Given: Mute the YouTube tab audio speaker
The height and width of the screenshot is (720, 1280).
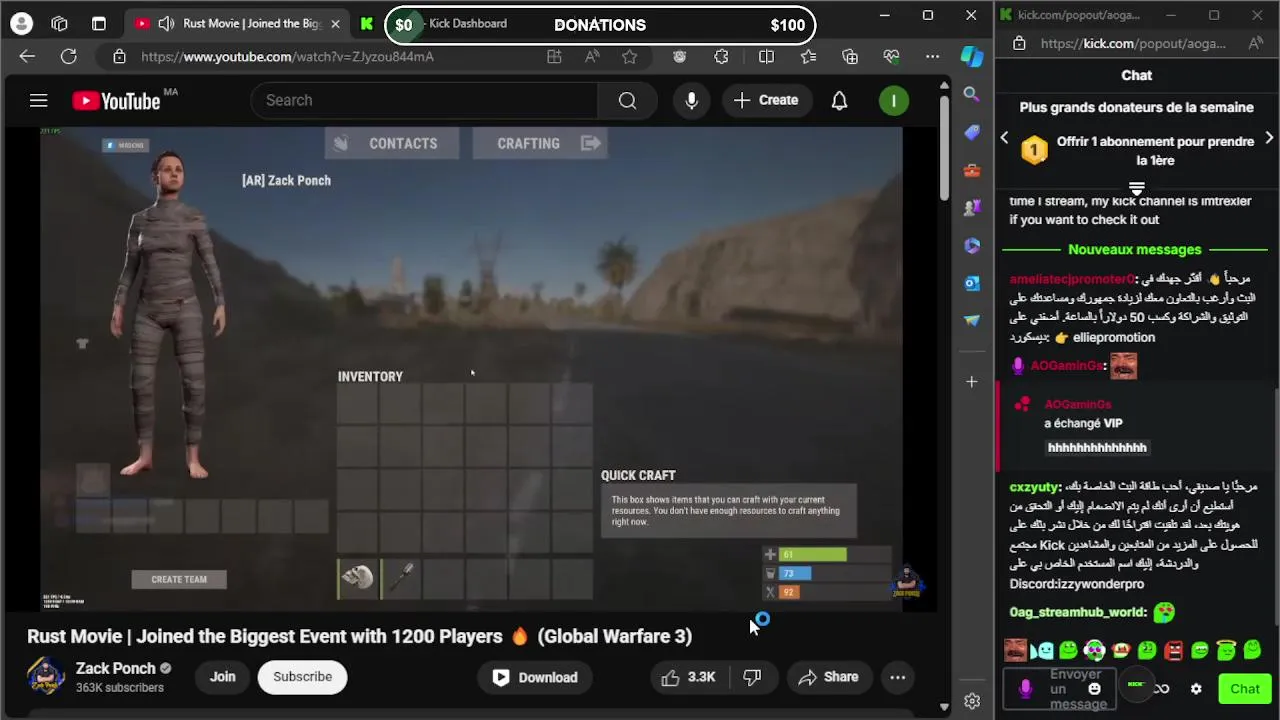Looking at the screenshot, I should click(166, 23).
